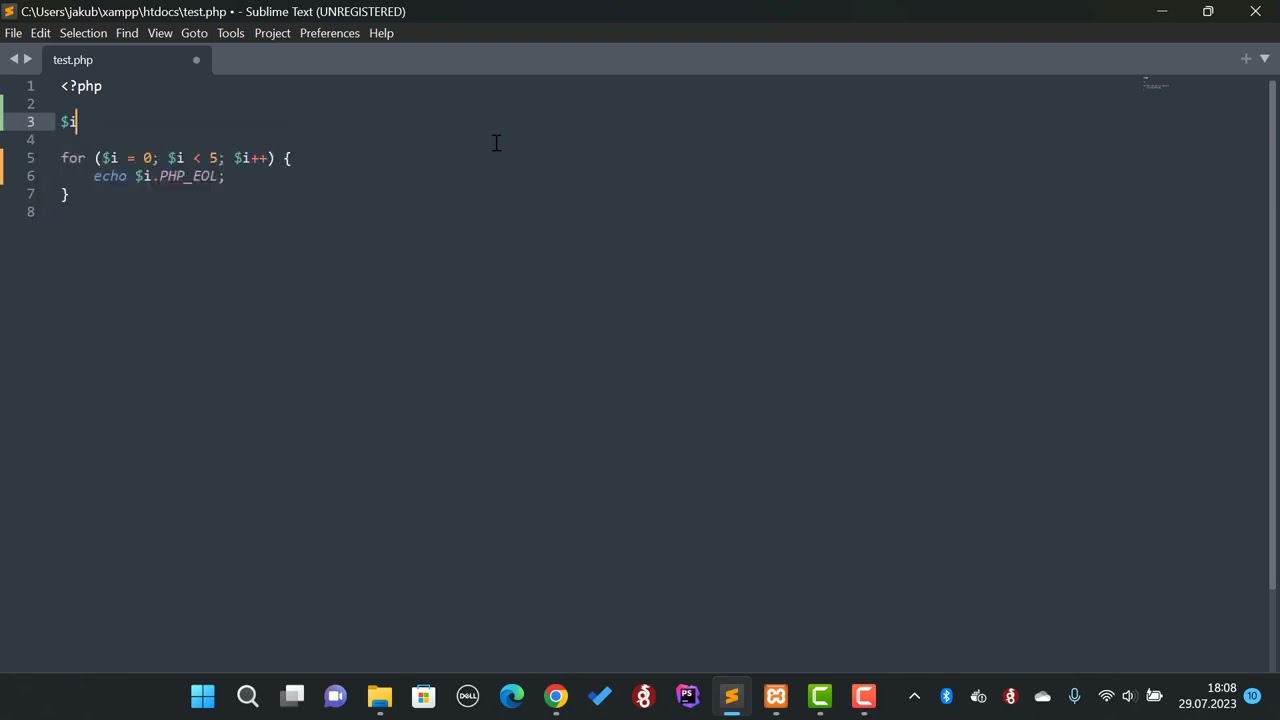Click the vertical scrollbar
This screenshot has height=720, width=1280.
click(1272, 335)
